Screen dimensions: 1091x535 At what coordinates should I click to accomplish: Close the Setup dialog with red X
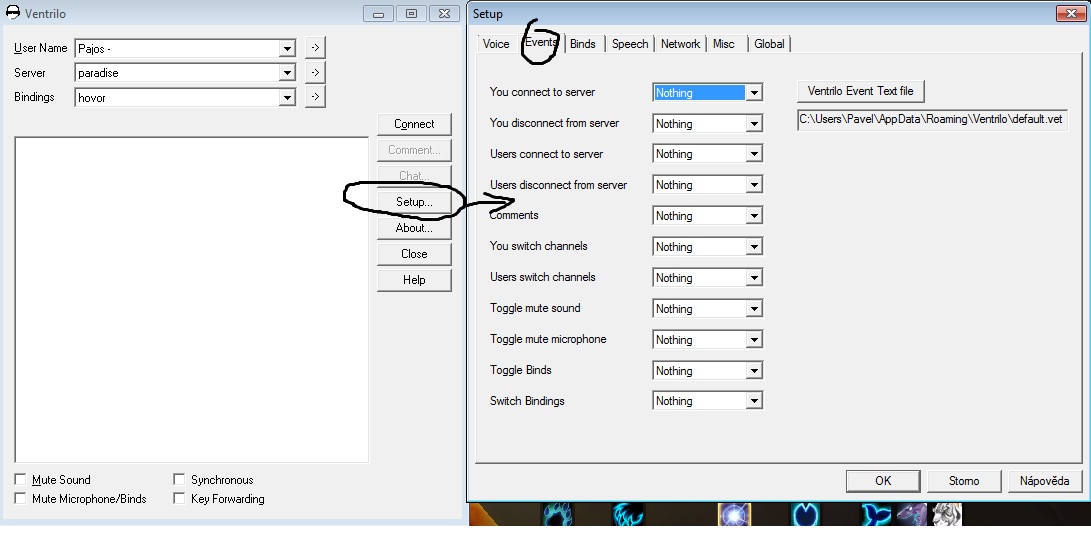click(x=1071, y=13)
